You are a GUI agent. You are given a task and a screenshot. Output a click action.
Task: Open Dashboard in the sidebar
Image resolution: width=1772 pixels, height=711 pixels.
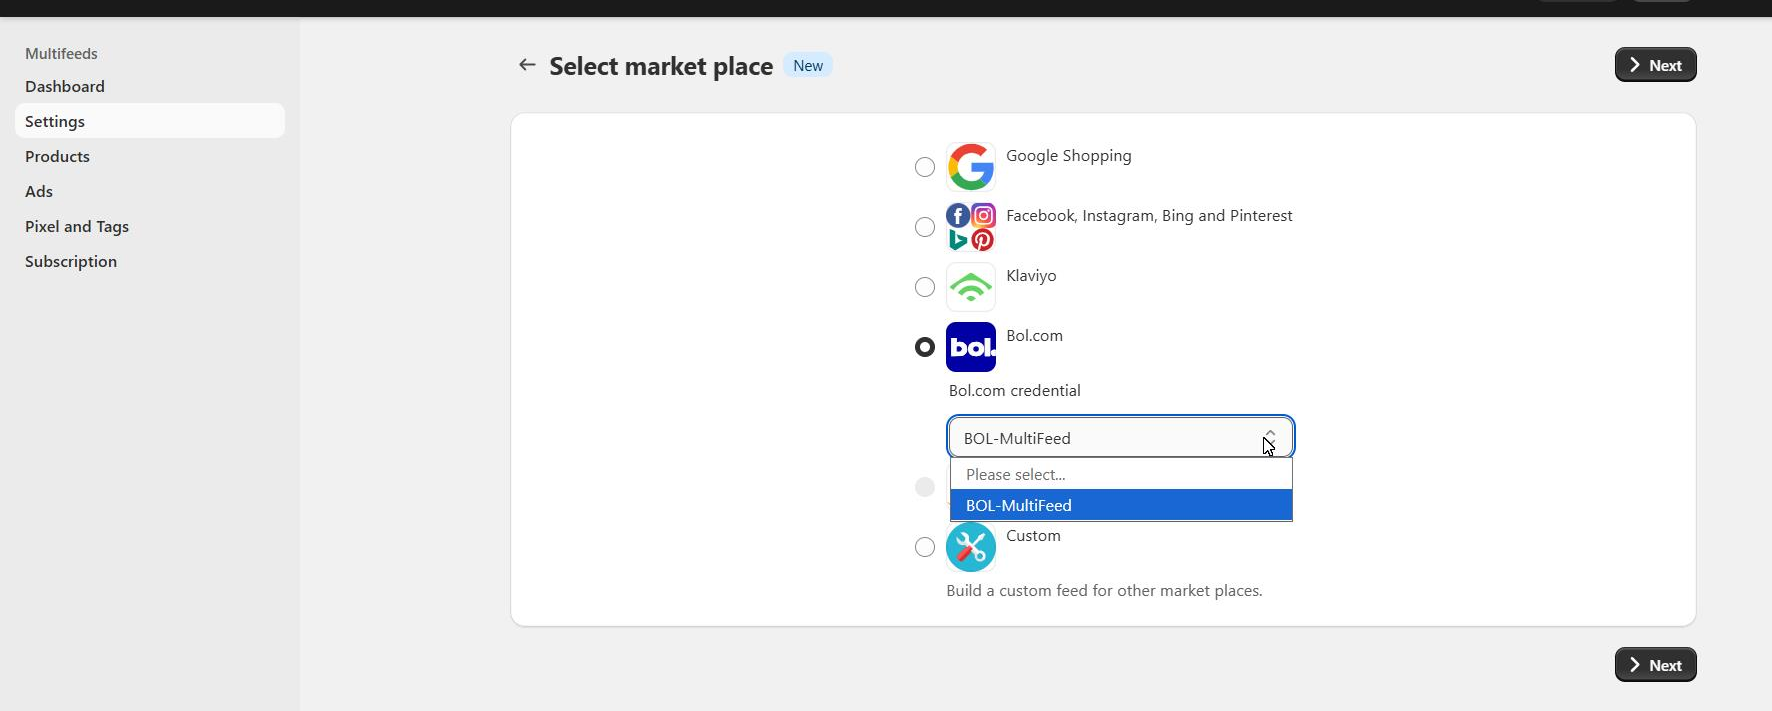pos(65,86)
